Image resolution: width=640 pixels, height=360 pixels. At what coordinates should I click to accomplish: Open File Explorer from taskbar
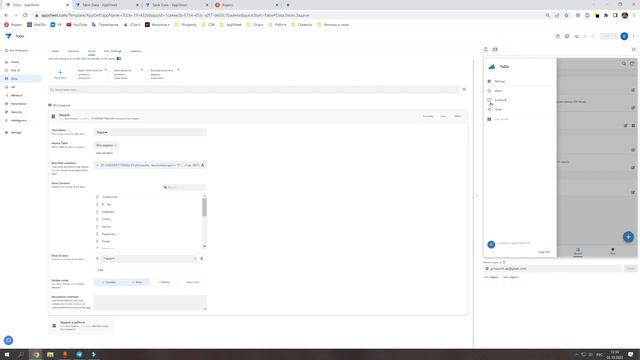pyautogui.click(x=50, y=354)
